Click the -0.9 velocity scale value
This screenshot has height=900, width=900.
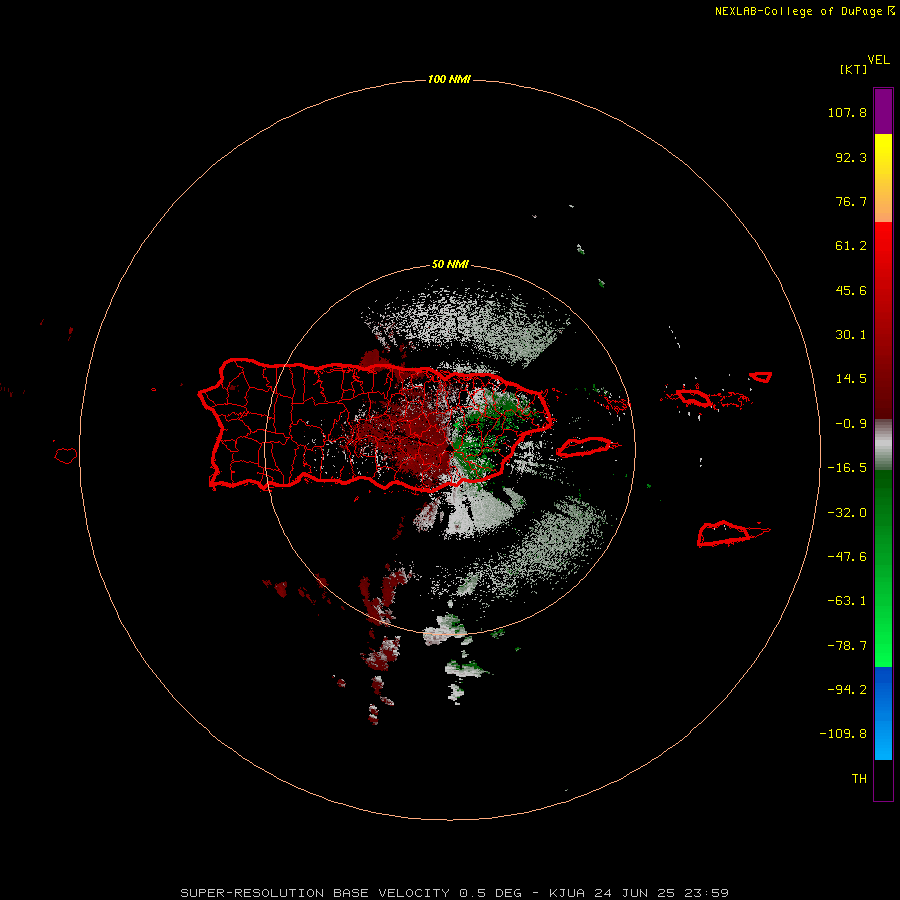(x=851, y=424)
